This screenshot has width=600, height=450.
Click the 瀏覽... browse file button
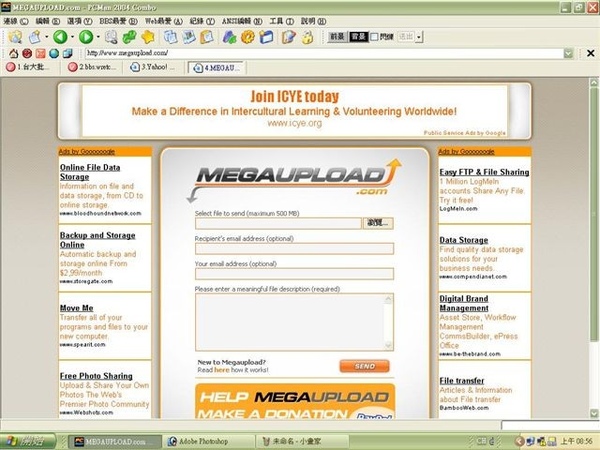point(378,223)
